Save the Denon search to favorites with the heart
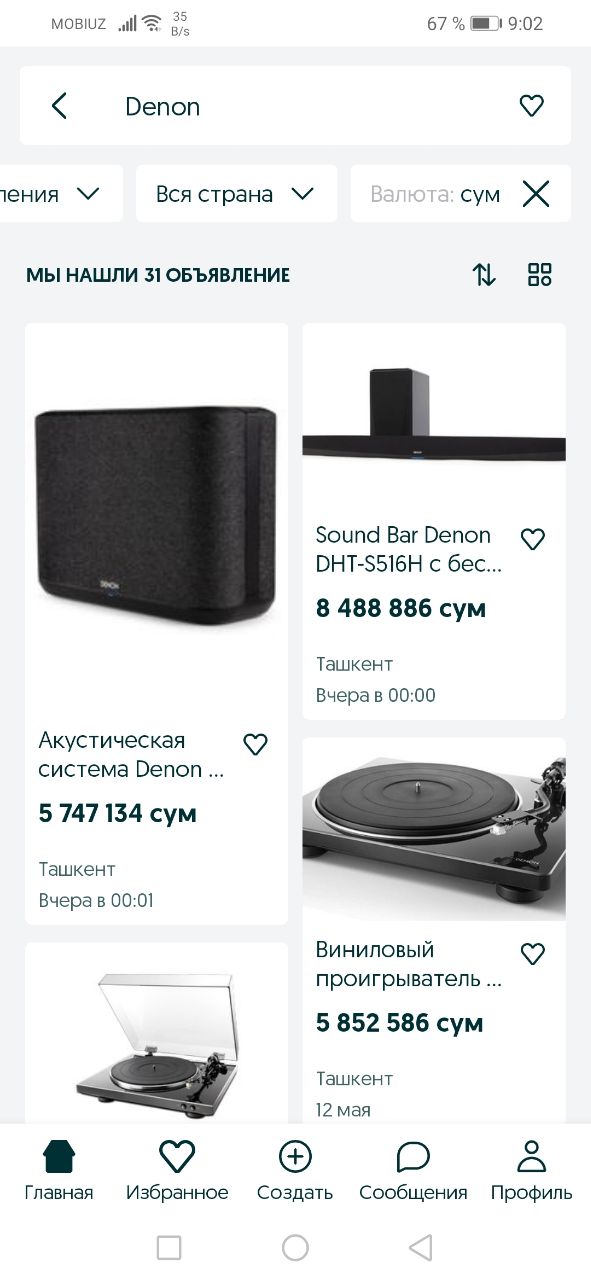 tap(531, 106)
